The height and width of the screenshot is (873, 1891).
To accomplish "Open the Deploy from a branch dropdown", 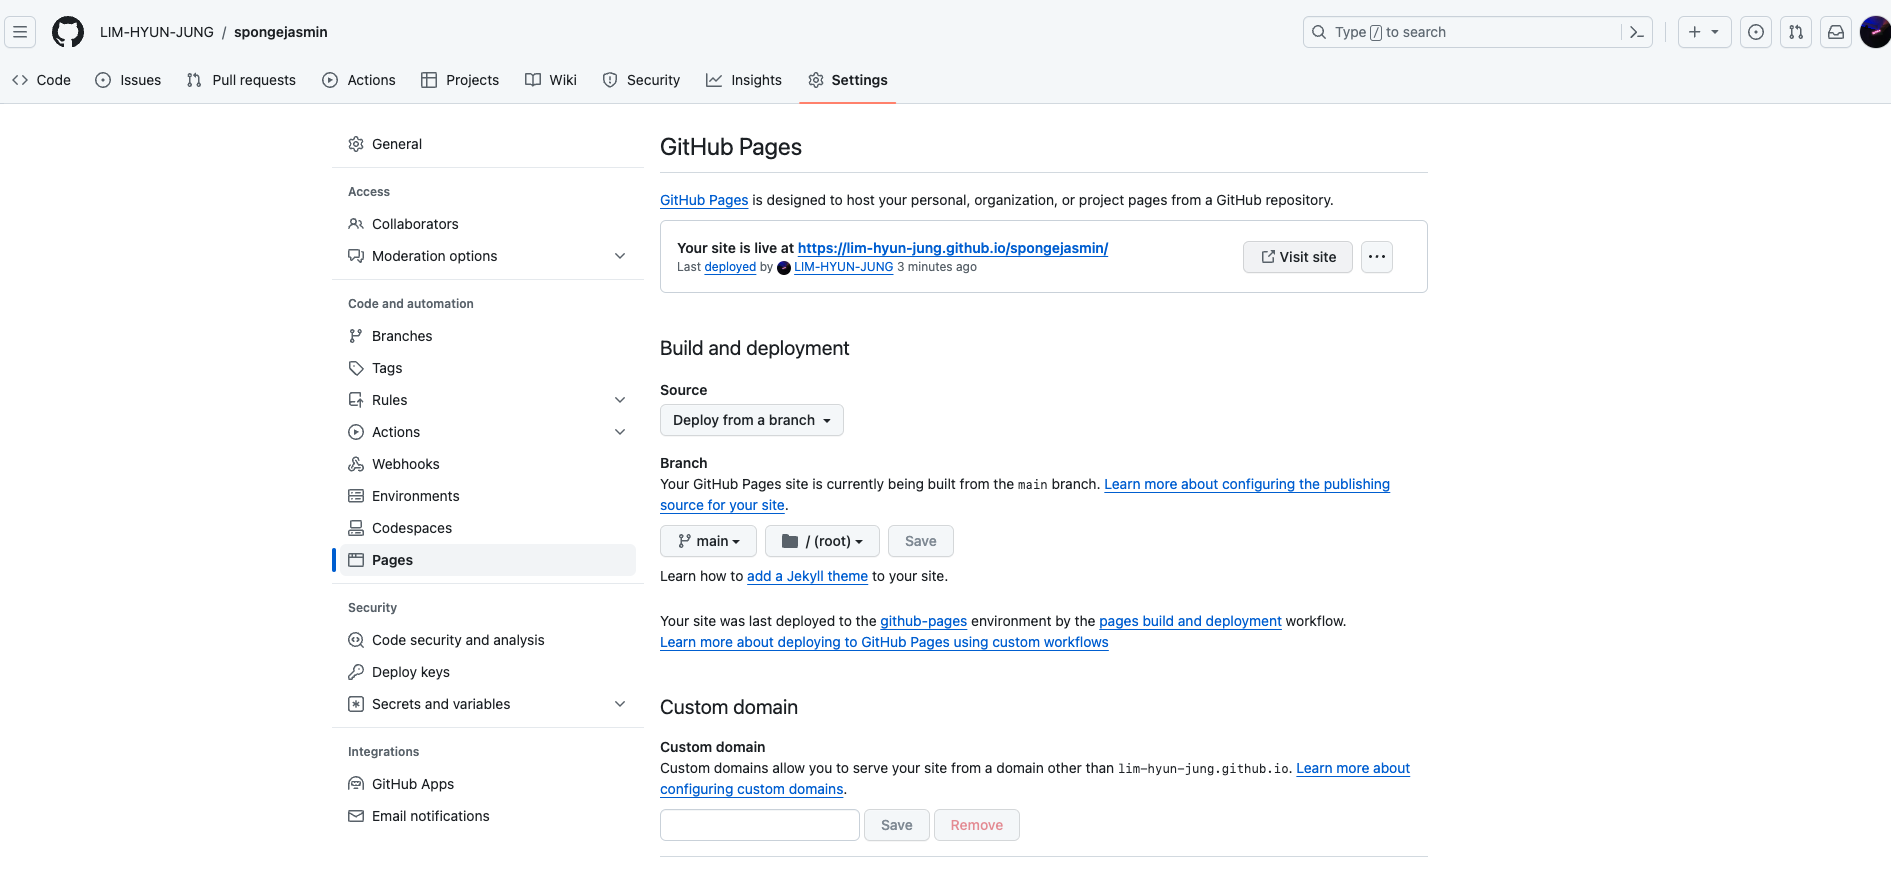I will pyautogui.click(x=752, y=420).
